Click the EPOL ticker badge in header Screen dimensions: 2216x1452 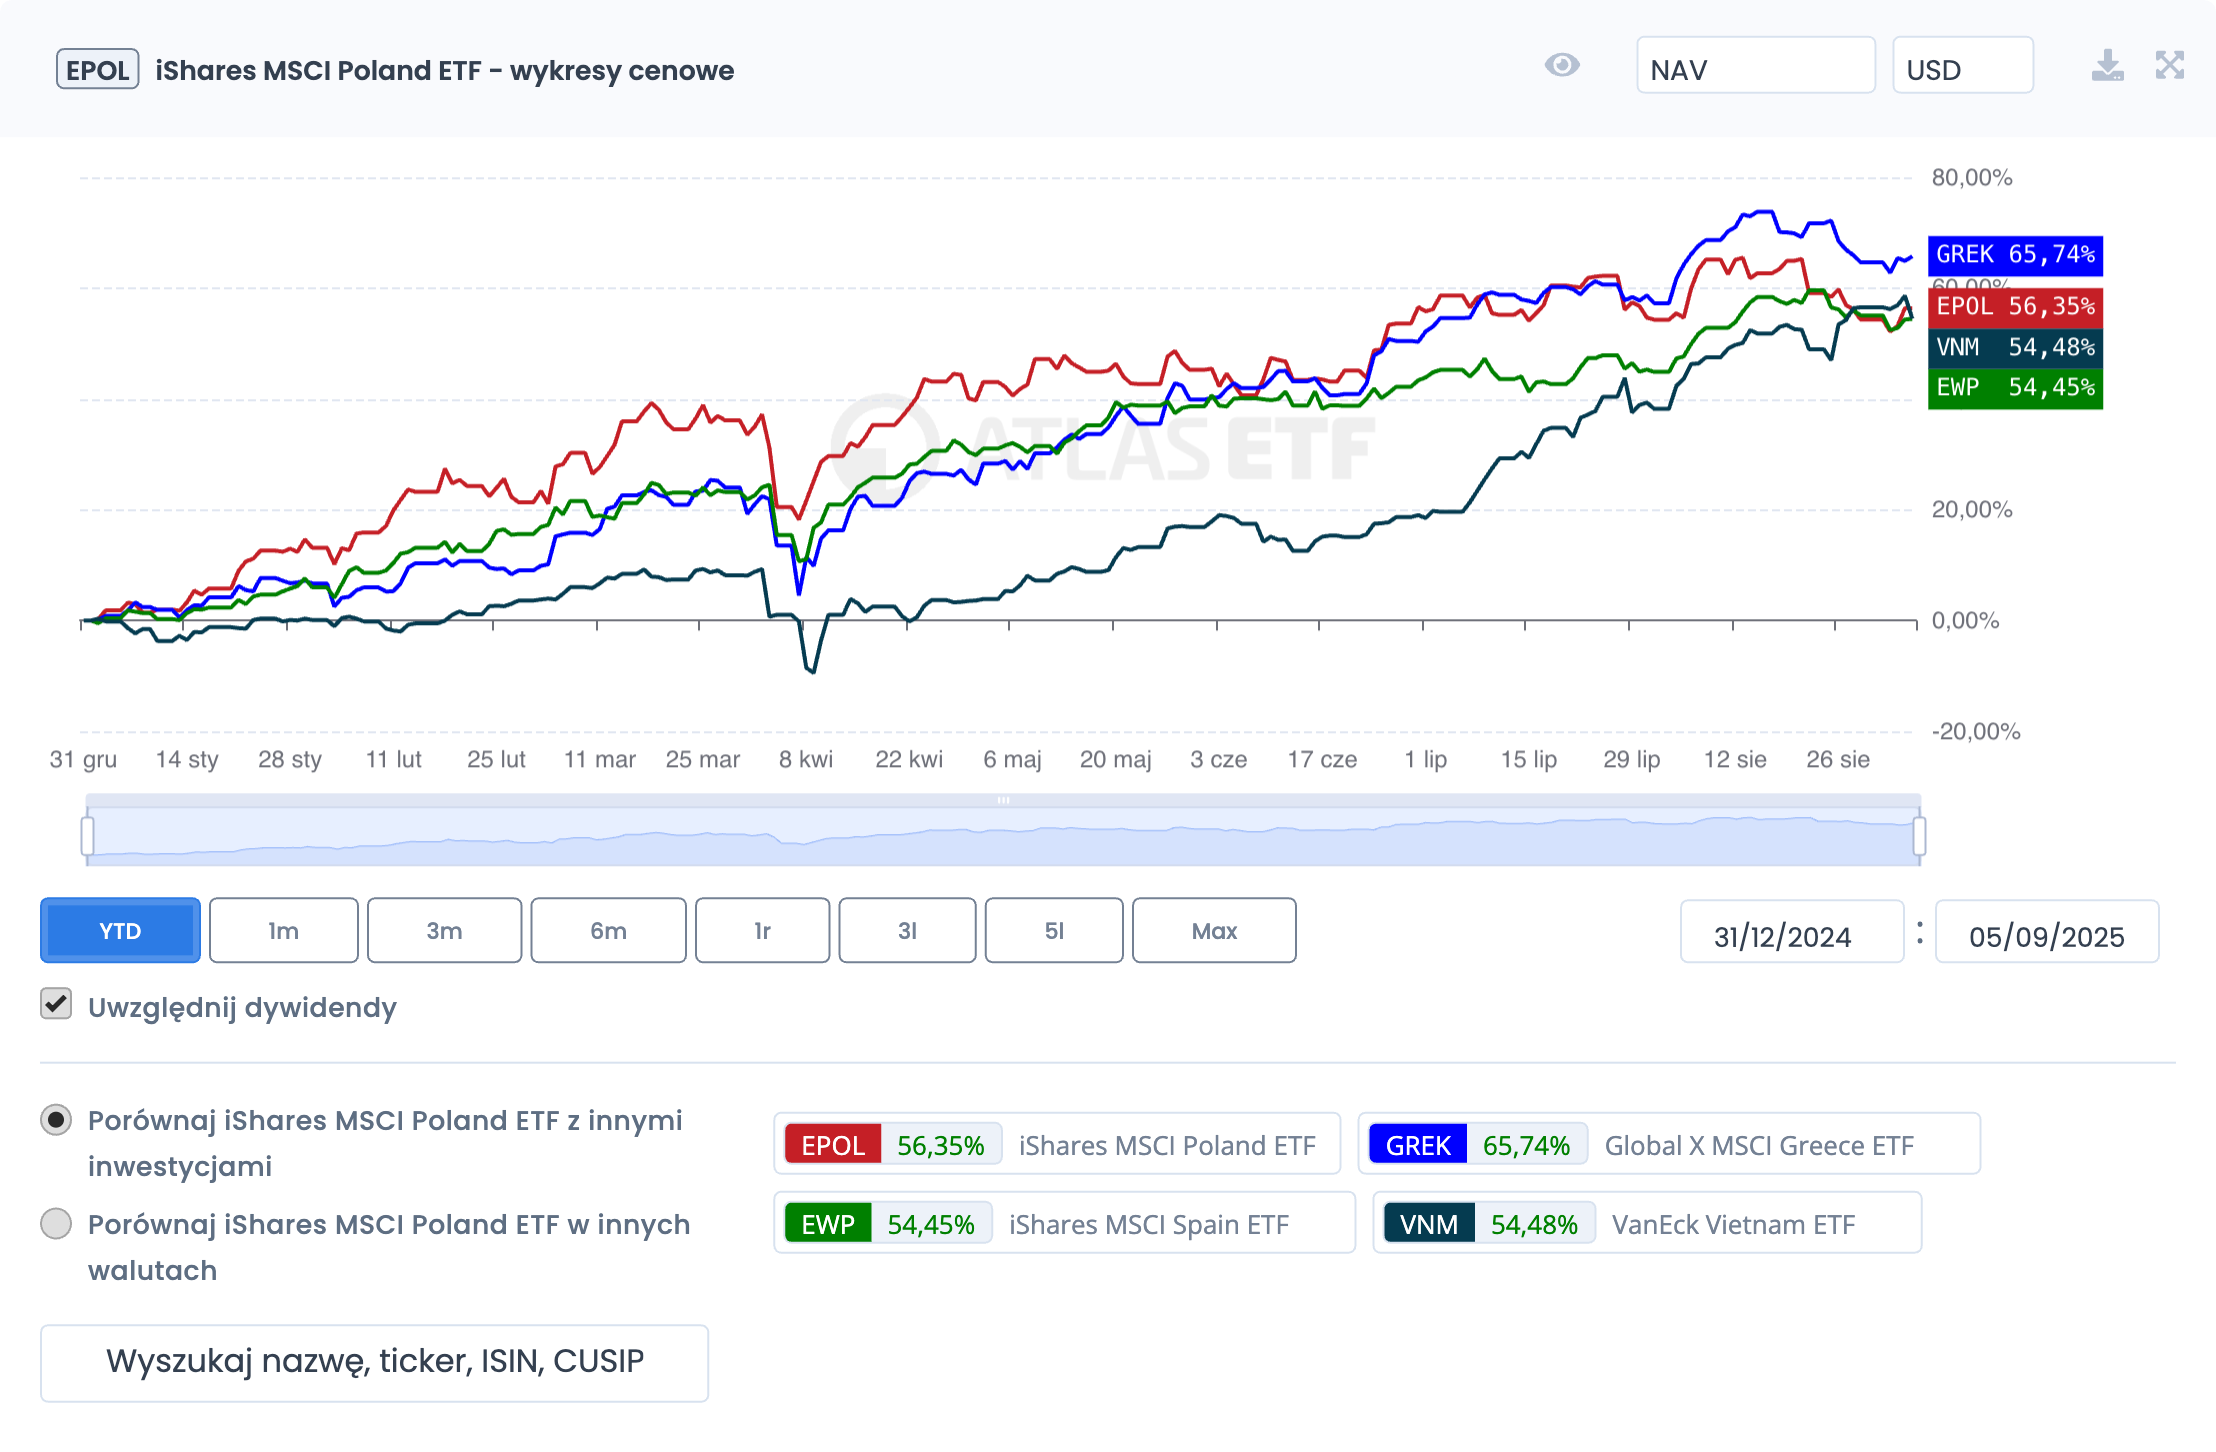coord(97,70)
